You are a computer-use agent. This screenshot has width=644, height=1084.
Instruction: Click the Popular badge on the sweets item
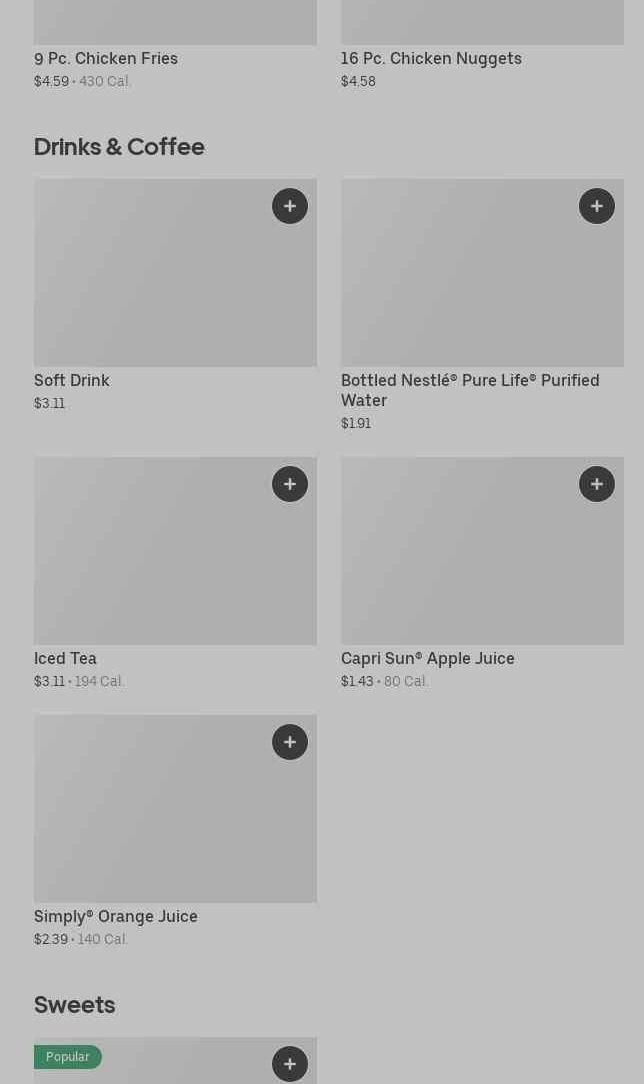[68, 1057]
